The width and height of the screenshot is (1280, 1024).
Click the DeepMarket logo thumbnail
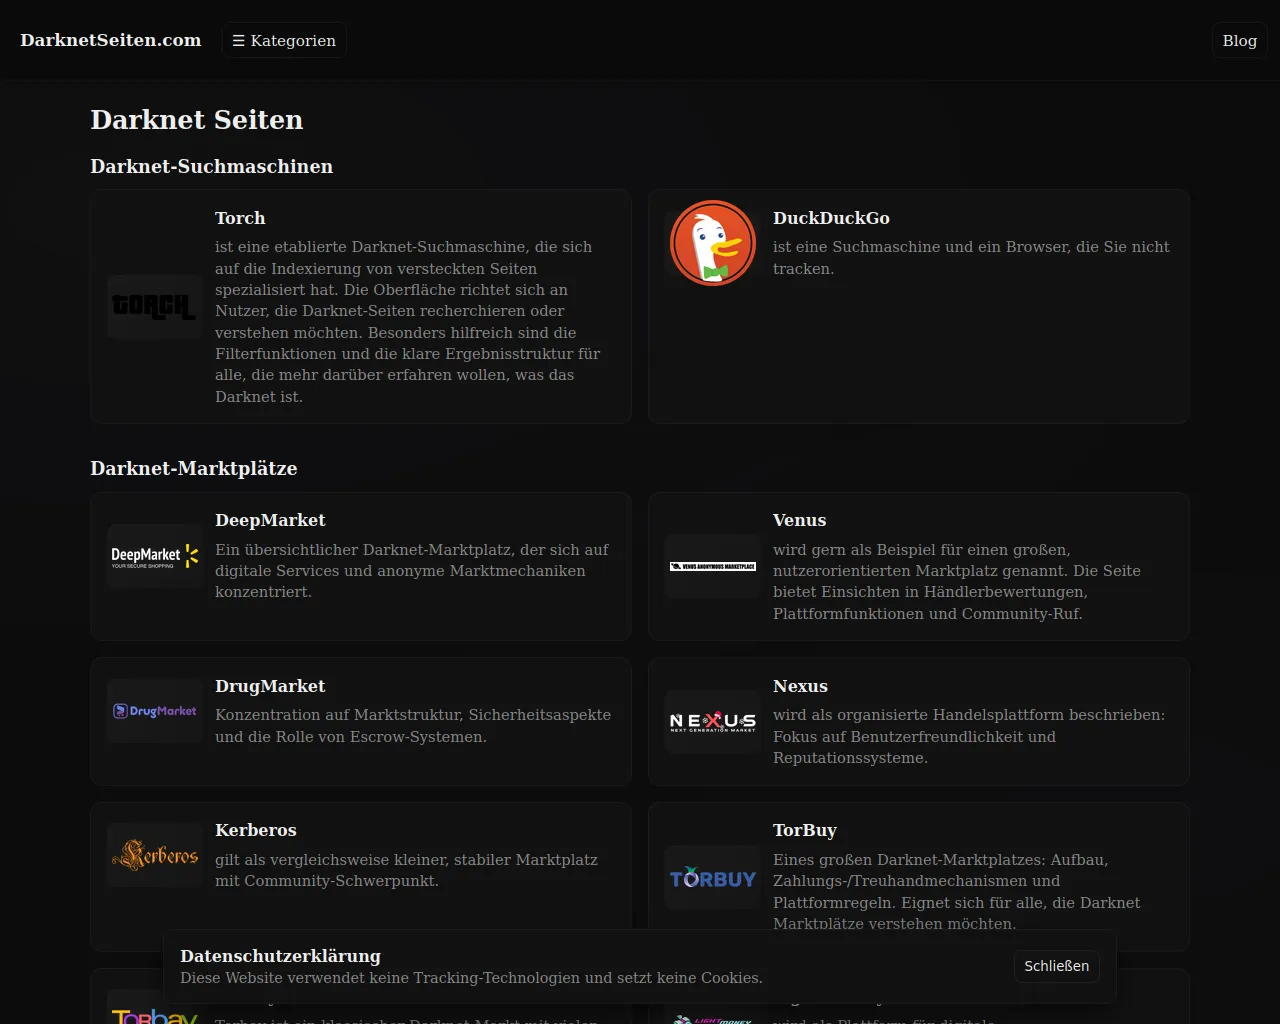[155, 557]
